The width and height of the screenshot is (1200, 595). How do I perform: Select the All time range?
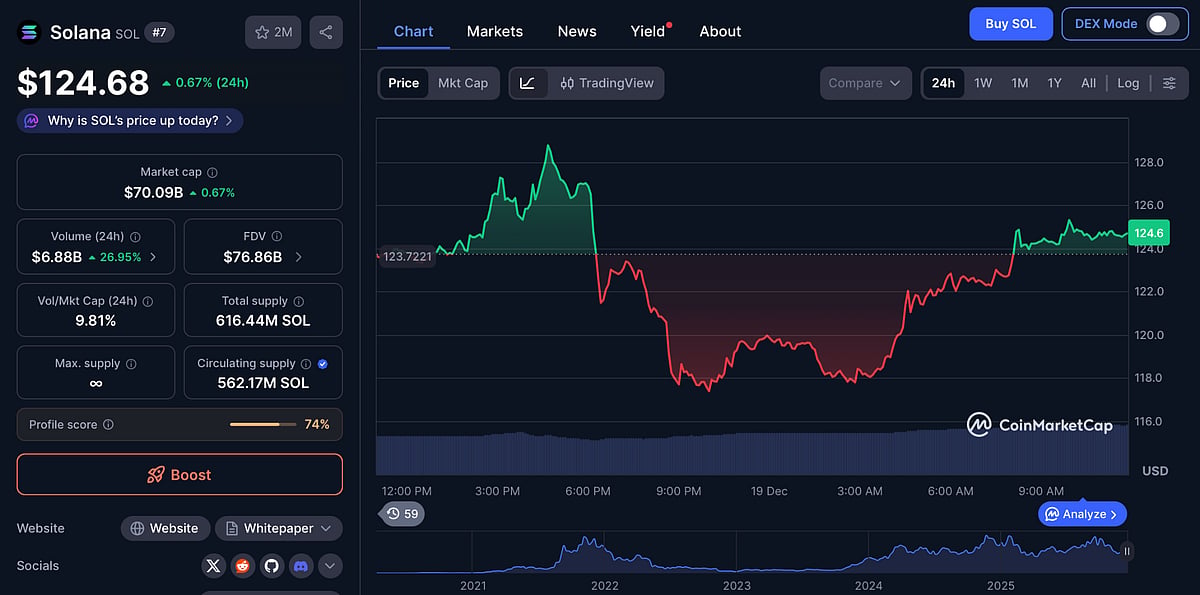[x=1088, y=83]
